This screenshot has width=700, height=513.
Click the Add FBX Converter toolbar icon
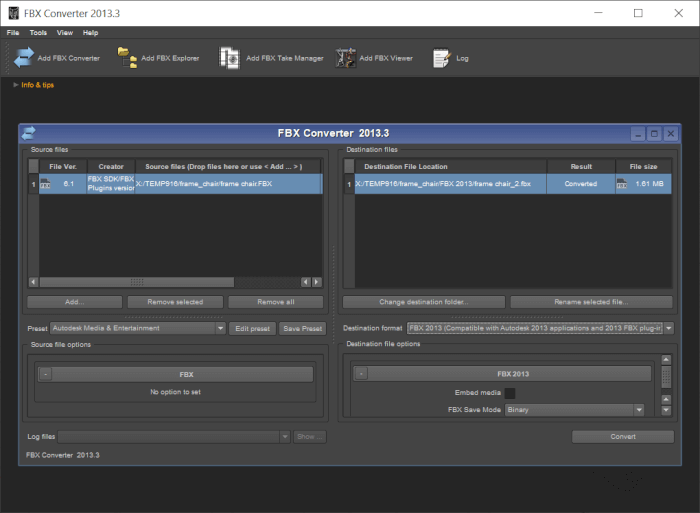24,58
